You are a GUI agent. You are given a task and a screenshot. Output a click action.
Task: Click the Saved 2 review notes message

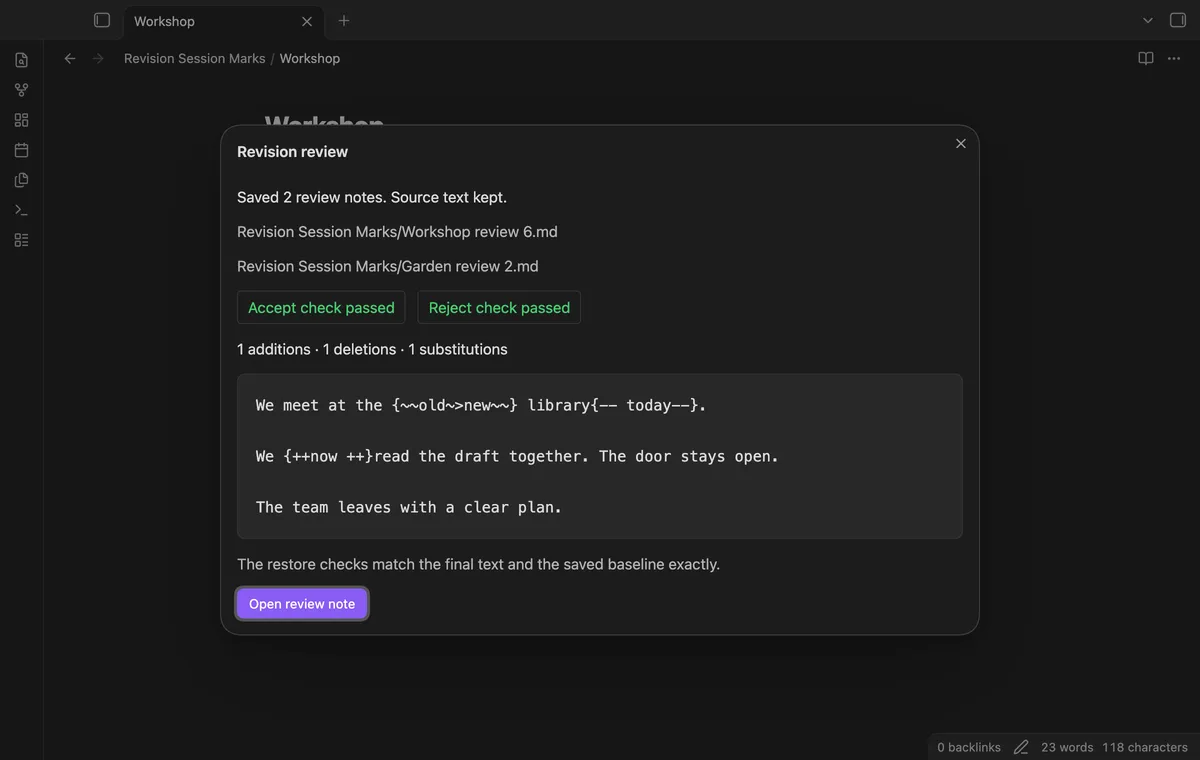pyautogui.click(x=372, y=197)
